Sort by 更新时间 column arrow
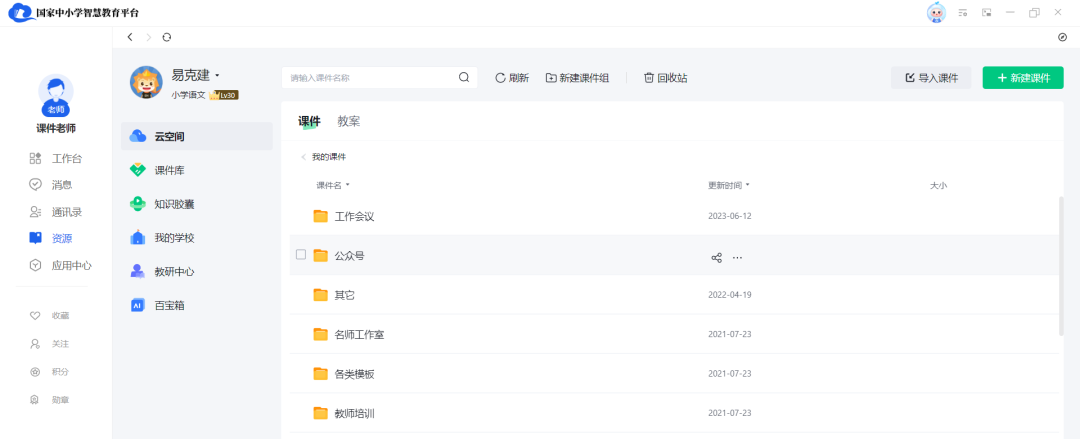Viewport: 1080px width, 439px height. [x=748, y=186]
